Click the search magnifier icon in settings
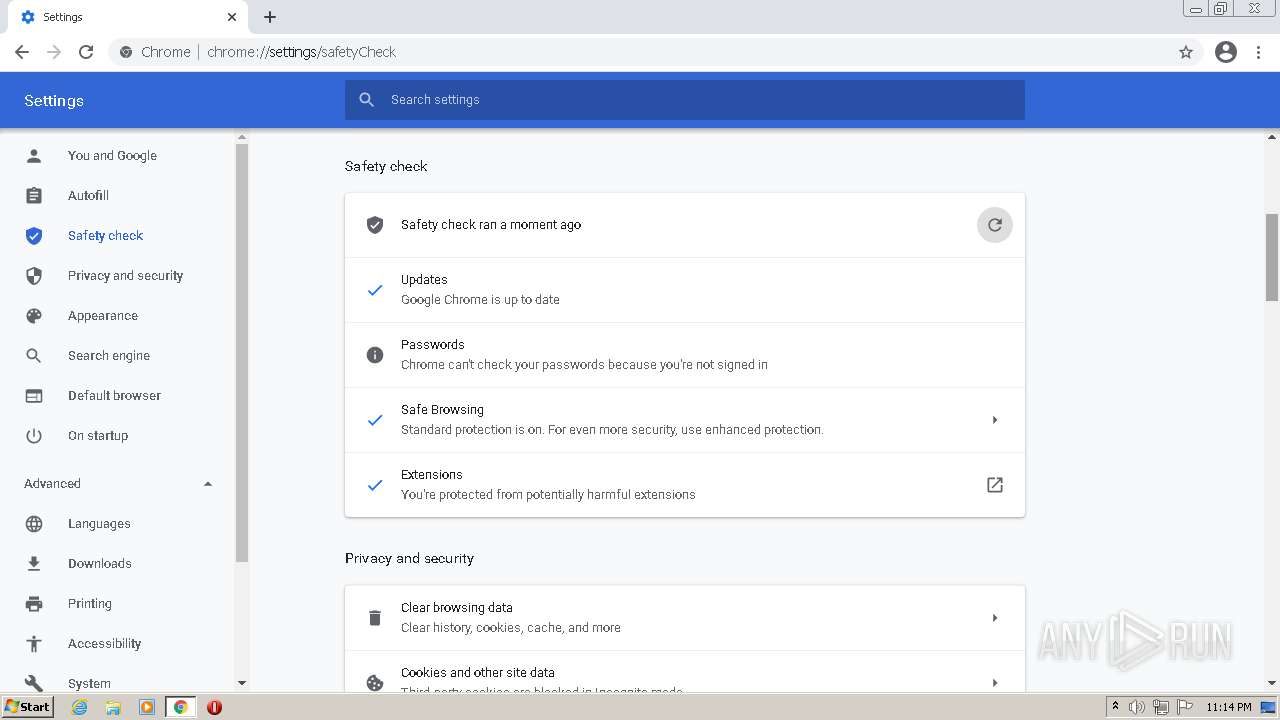1280x720 pixels. click(x=367, y=100)
